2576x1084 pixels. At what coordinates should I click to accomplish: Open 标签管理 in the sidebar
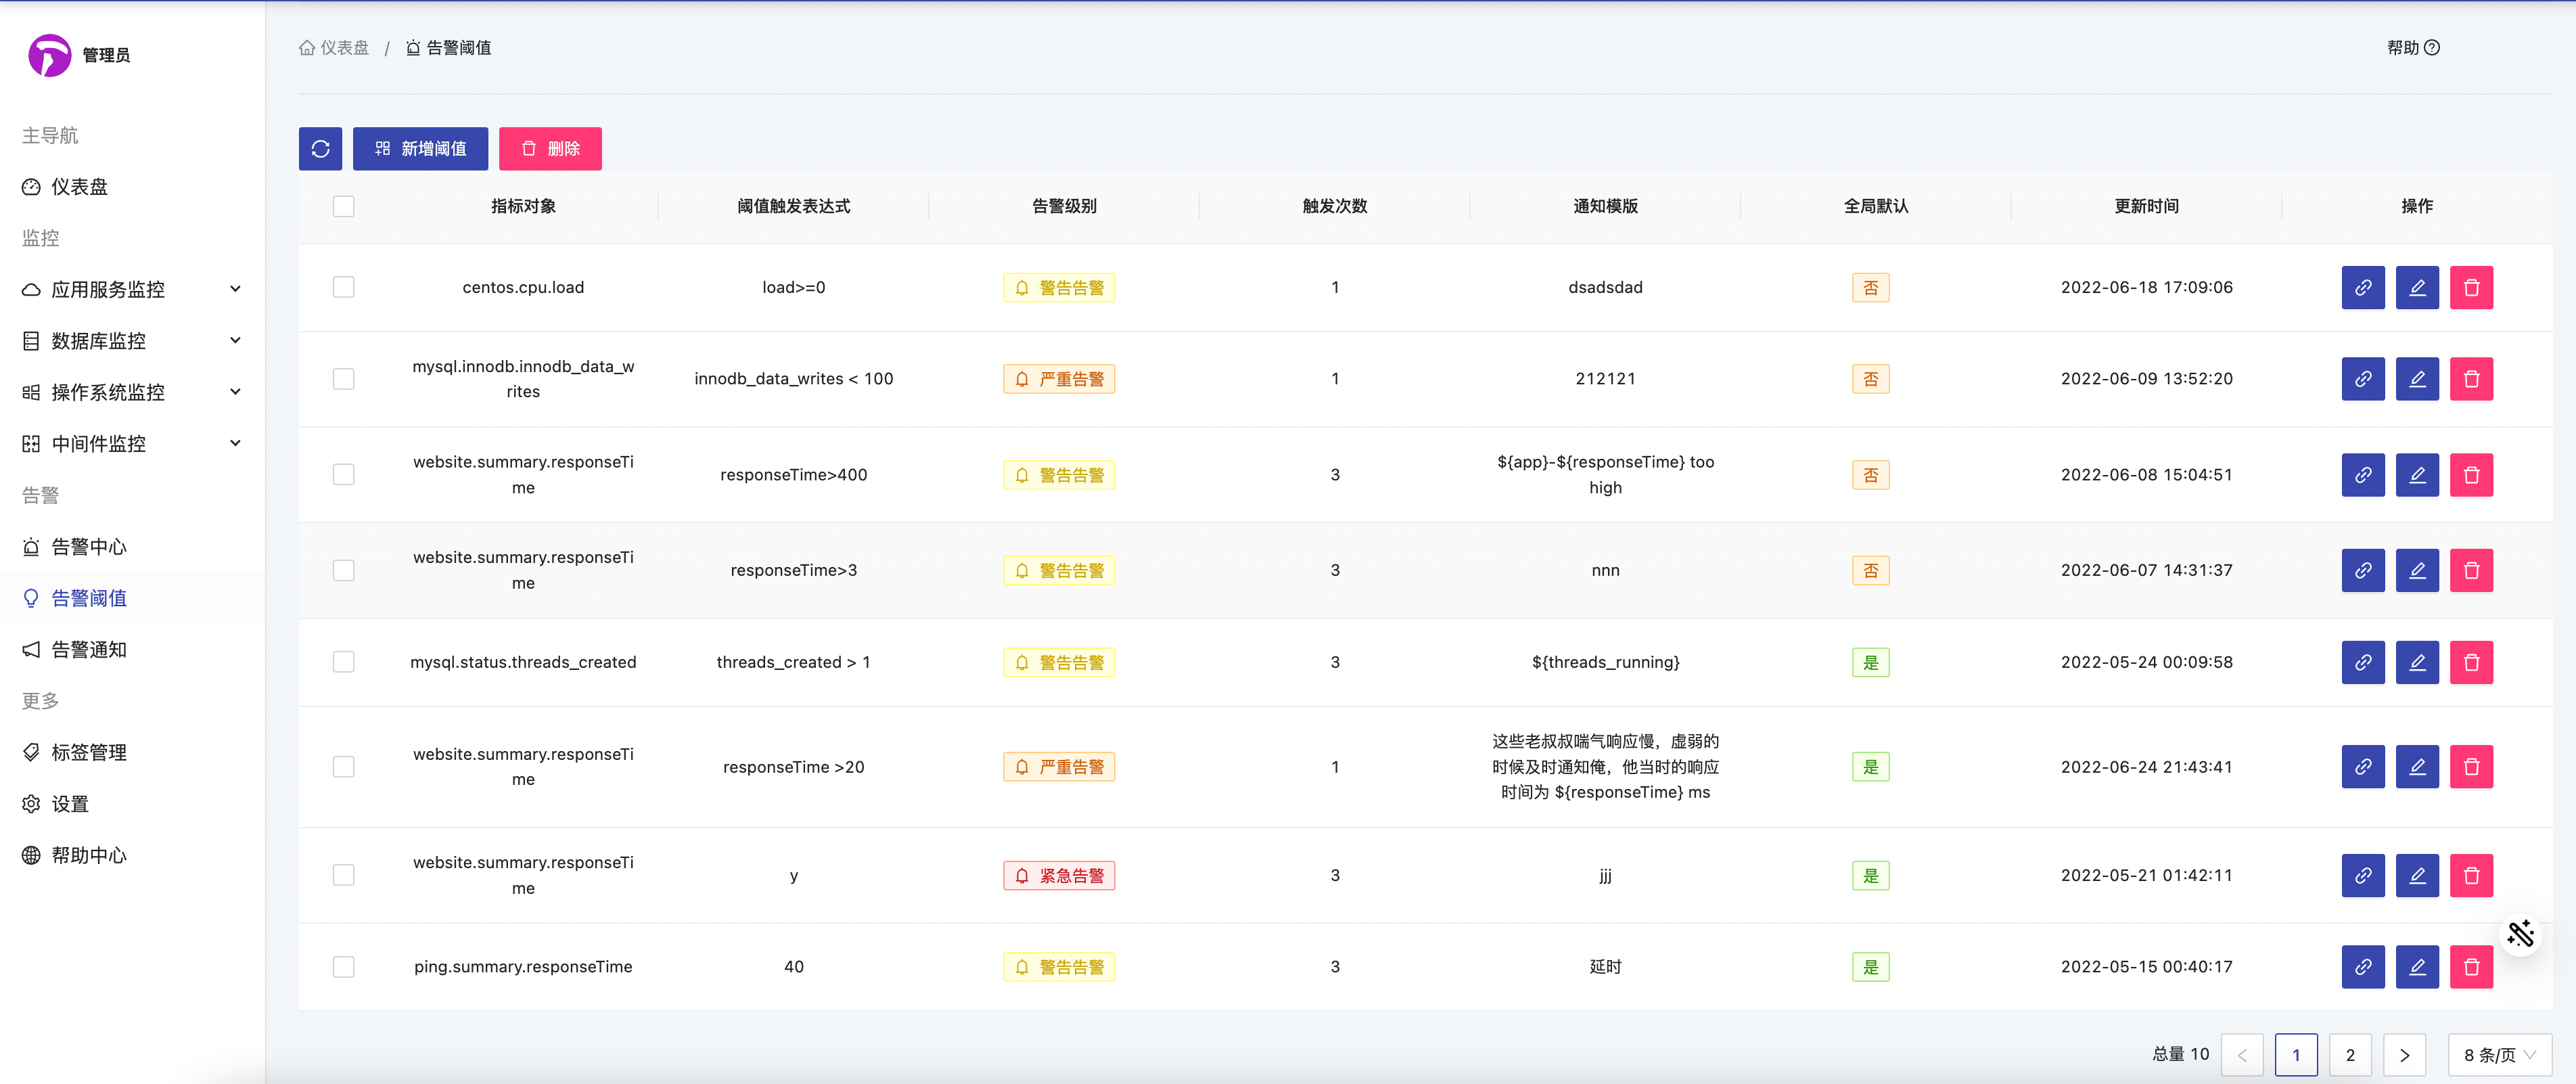[132, 752]
